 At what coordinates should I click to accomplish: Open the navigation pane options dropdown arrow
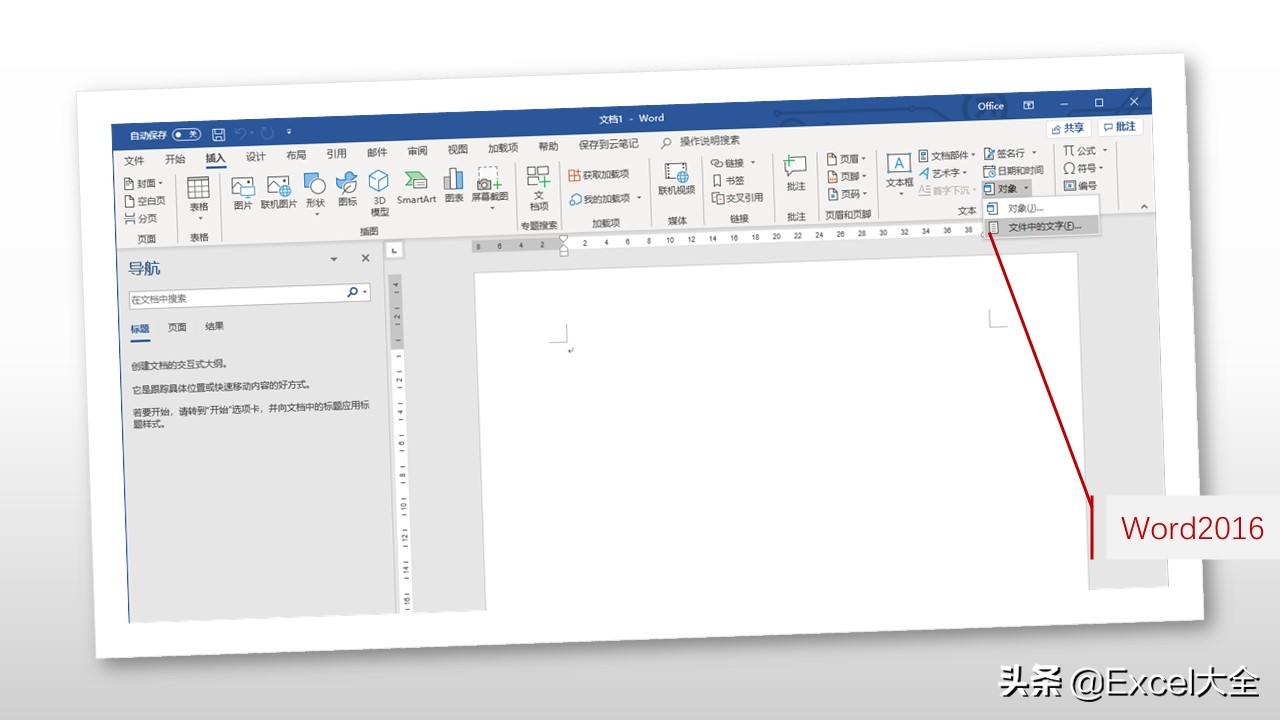334,259
